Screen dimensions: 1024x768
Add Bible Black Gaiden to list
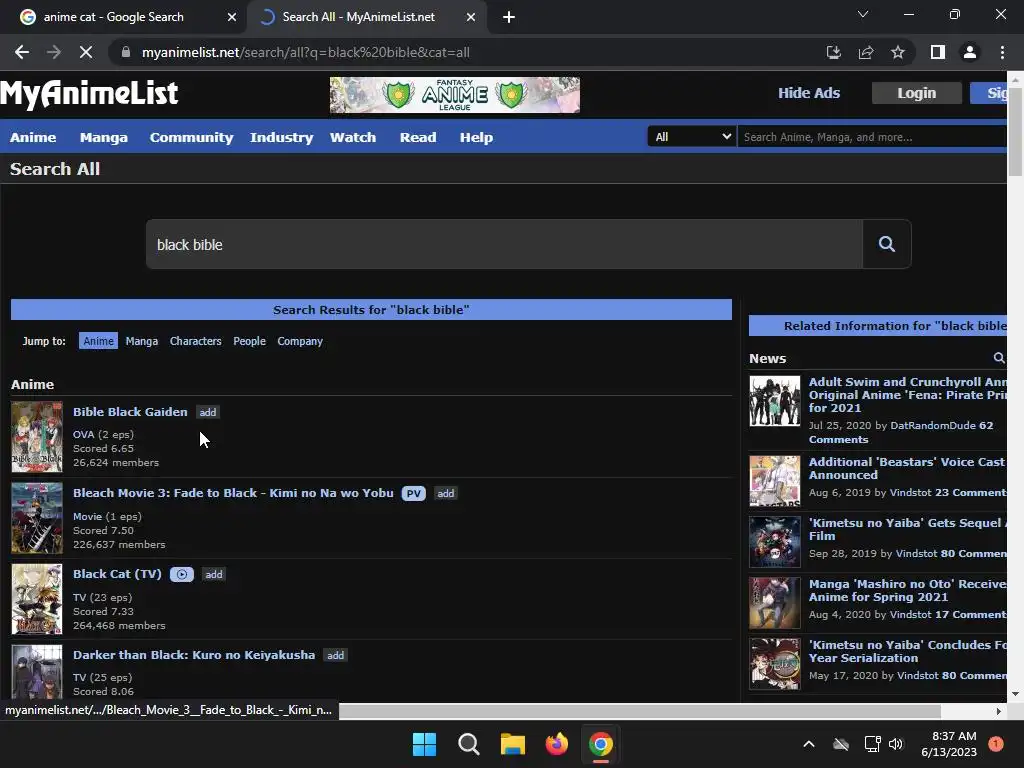[208, 412]
